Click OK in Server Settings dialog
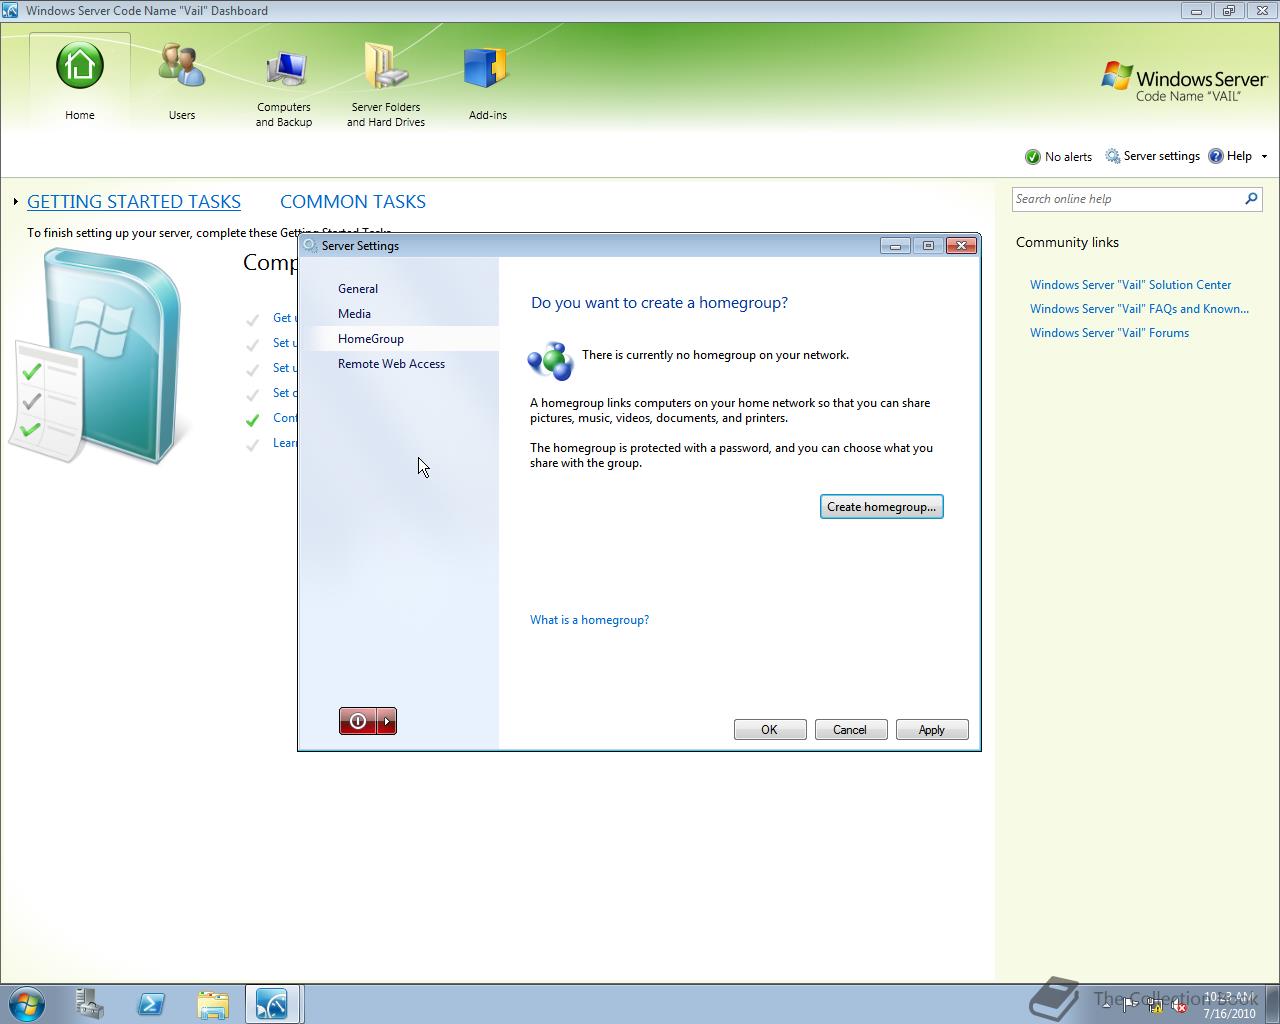 [x=769, y=730]
